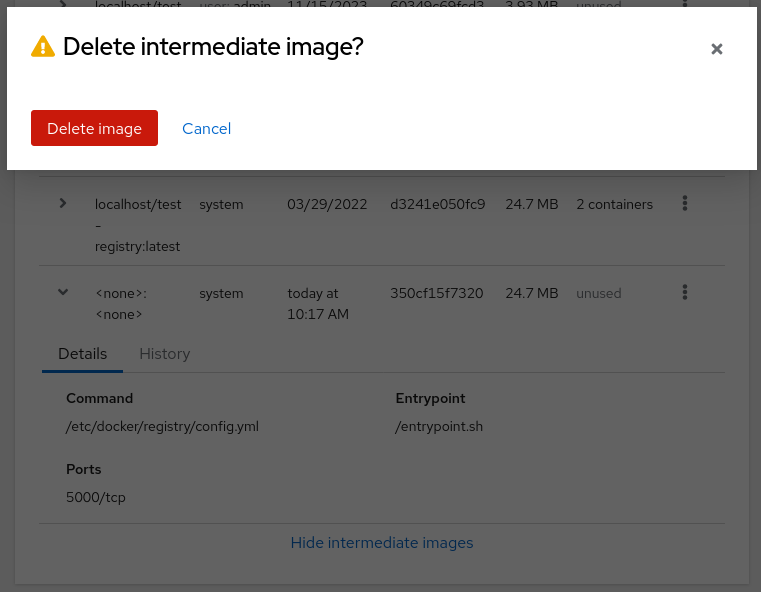761x592 pixels.
Task: Switch to the Details tab
Action: pos(82,354)
